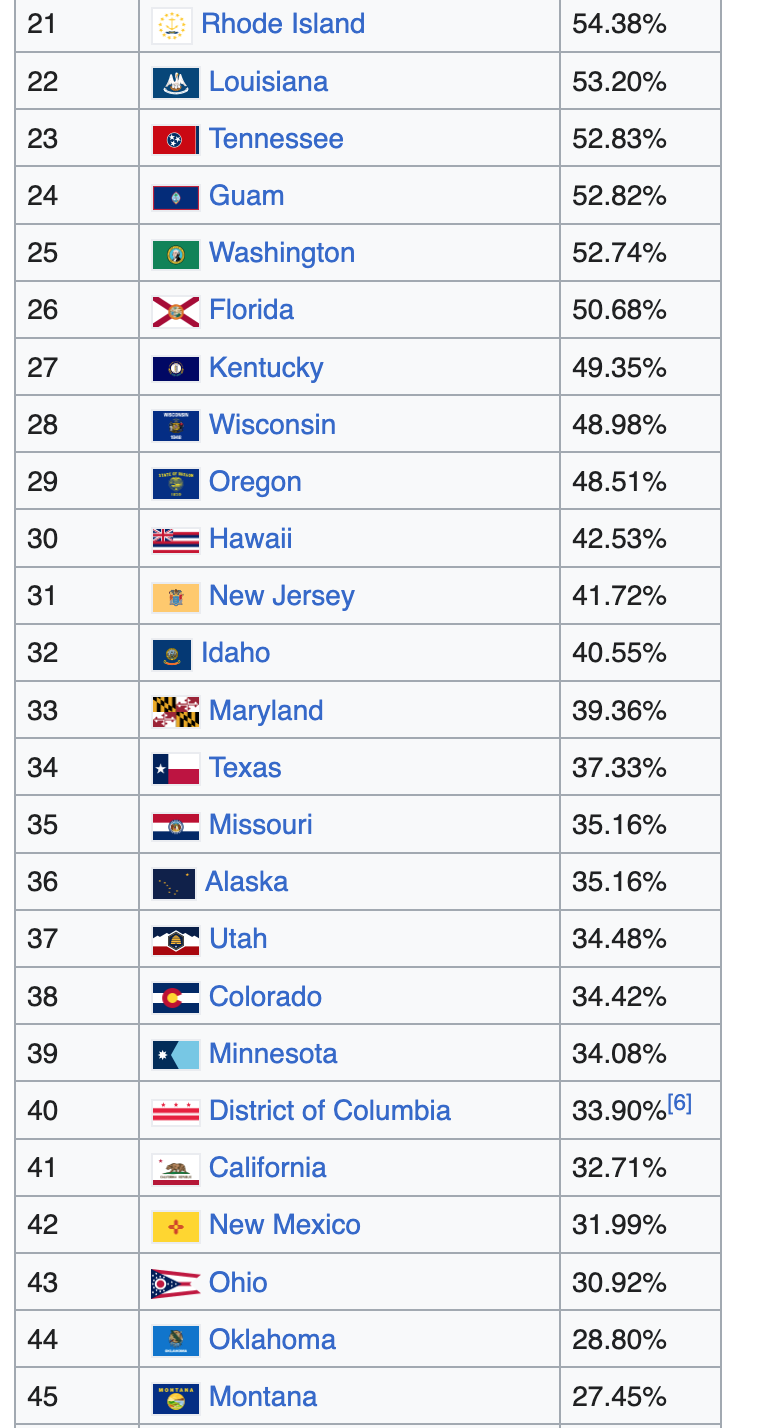This screenshot has width=766, height=1428.
Task: Click the Rhode Island flag icon
Action: tap(172, 25)
